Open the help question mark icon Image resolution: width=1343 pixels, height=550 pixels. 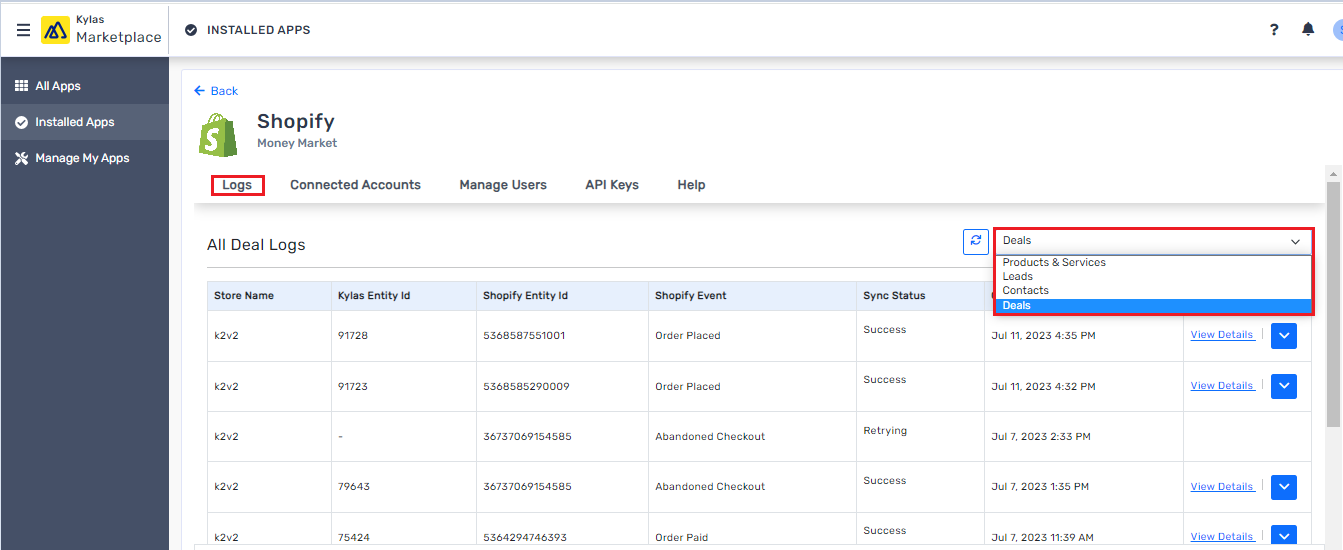pyautogui.click(x=1273, y=30)
